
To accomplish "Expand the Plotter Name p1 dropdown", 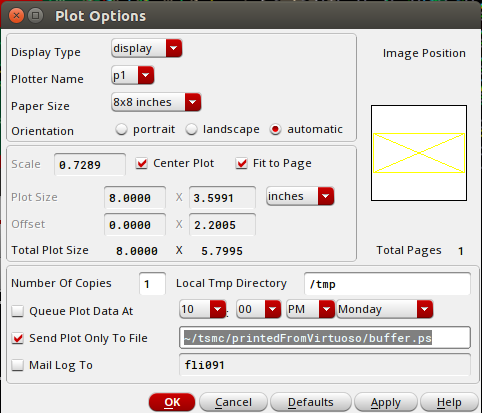I will pos(133,75).
